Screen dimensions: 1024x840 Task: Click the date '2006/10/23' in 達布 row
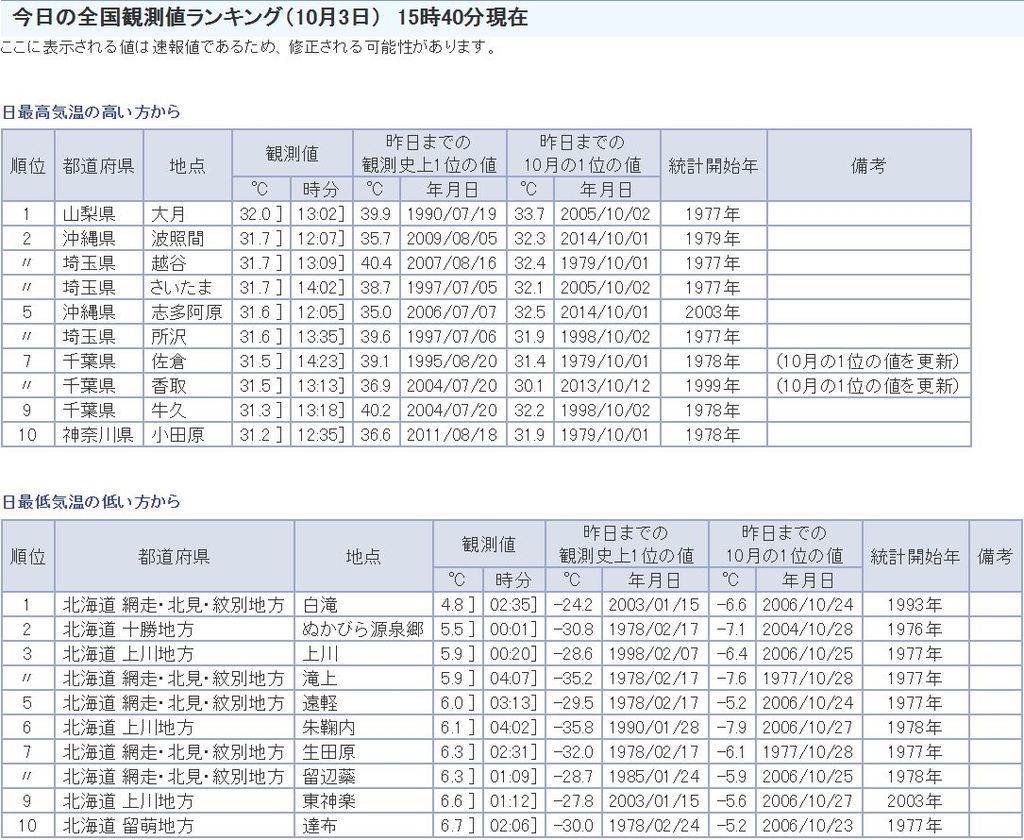808,826
